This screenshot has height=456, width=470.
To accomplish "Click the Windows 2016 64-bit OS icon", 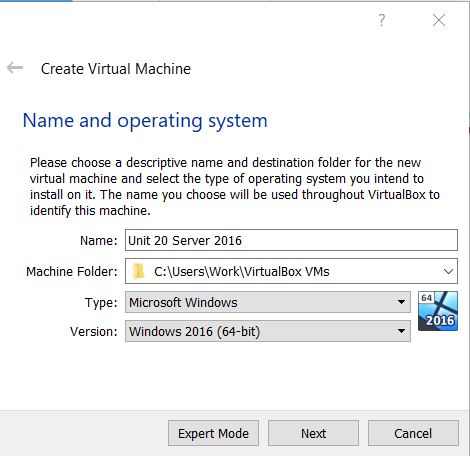I will (438, 311).
